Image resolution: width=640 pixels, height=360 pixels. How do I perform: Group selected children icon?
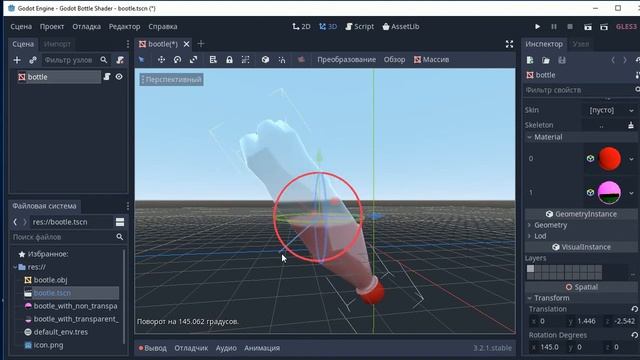click(245, 60)
